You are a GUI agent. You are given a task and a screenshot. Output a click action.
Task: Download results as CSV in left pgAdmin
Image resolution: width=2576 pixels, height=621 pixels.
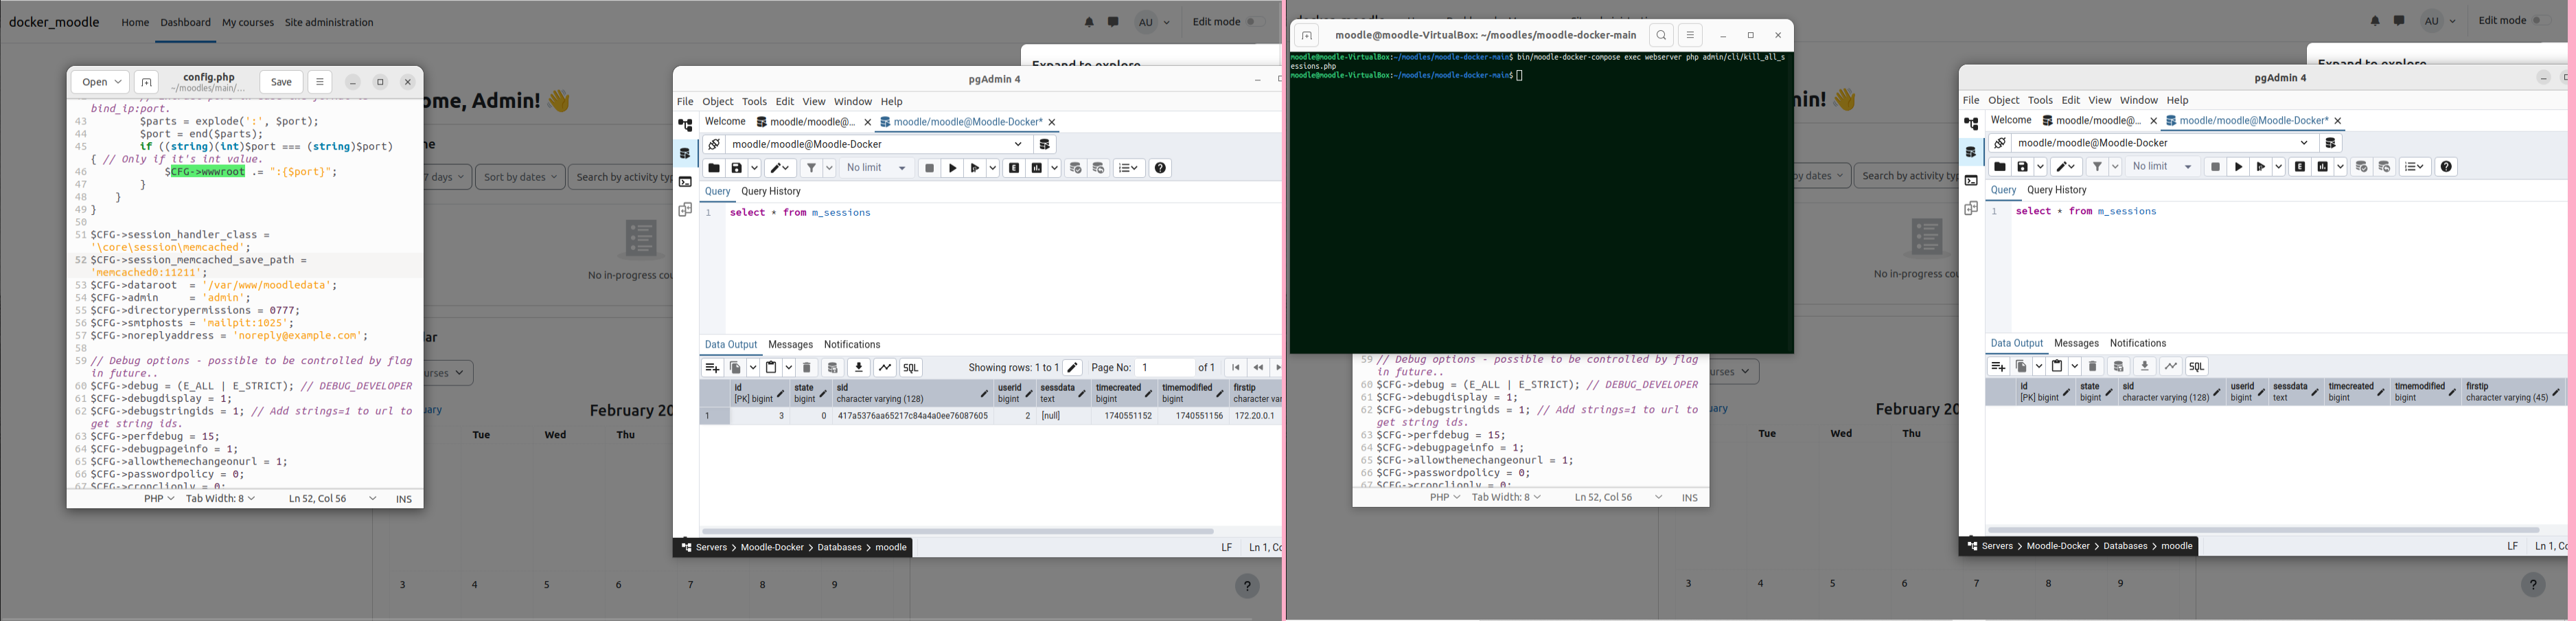[x=859, y=368]
